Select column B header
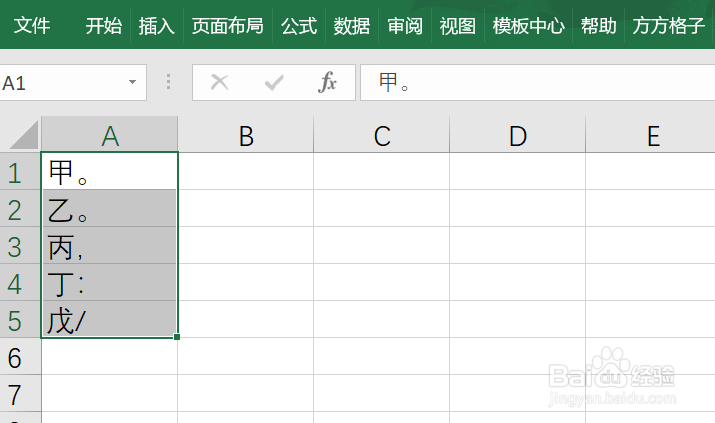715x423 pixels. coord(246,135)
